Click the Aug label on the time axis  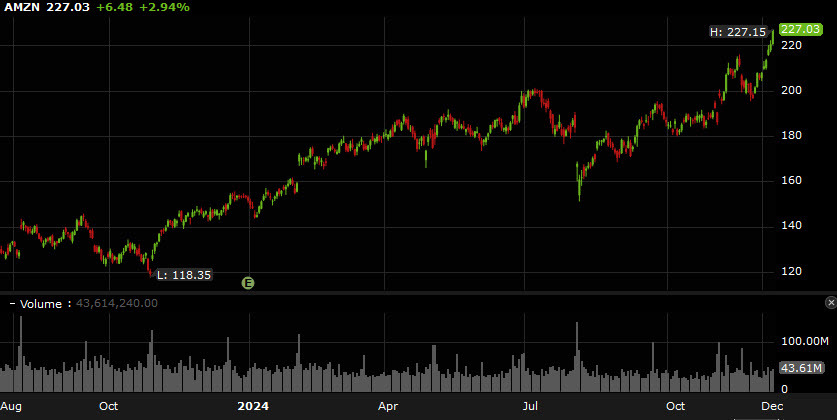(x=11, y=406)
